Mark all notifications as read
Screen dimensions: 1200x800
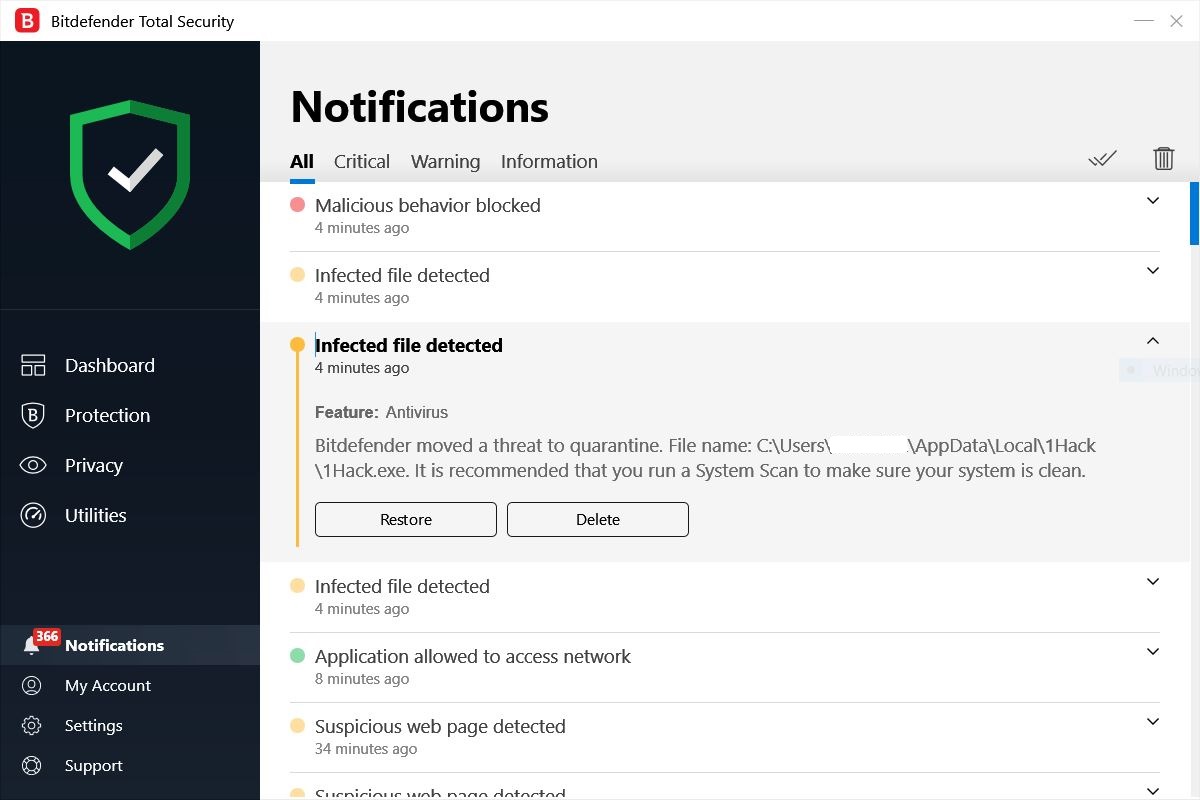(1102, 159)
